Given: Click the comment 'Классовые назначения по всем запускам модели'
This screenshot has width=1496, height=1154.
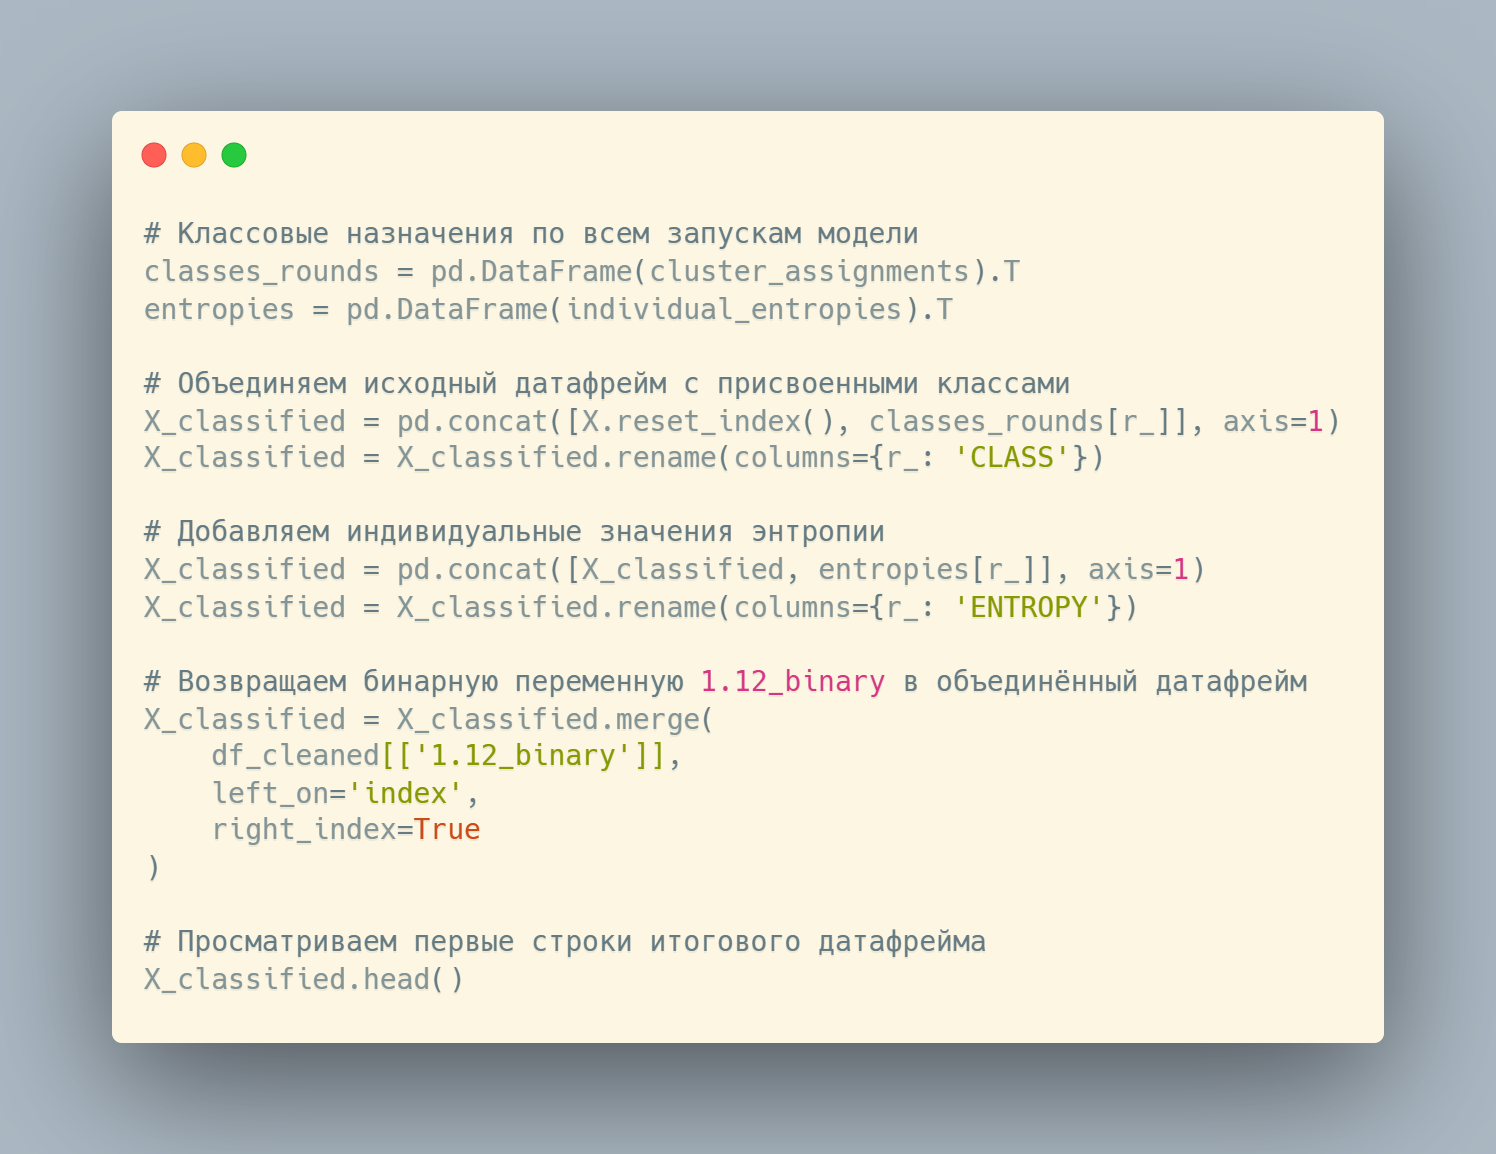Looking at the screenshot, I should [x=531, y=234].
